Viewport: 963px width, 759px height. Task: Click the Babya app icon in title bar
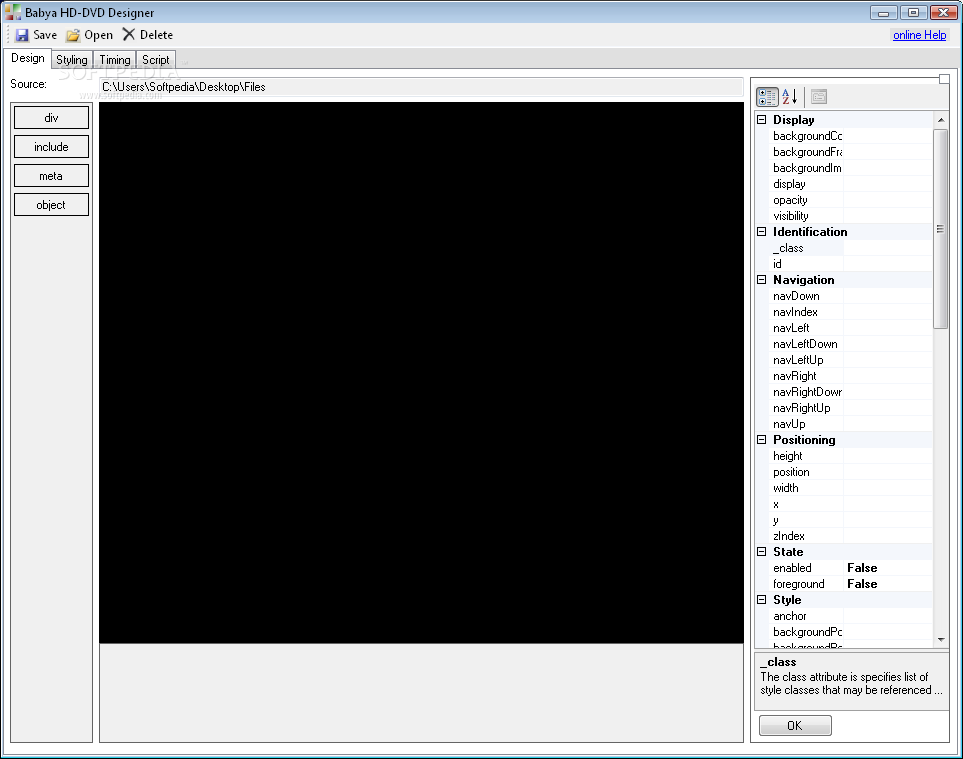pos(12,12)
